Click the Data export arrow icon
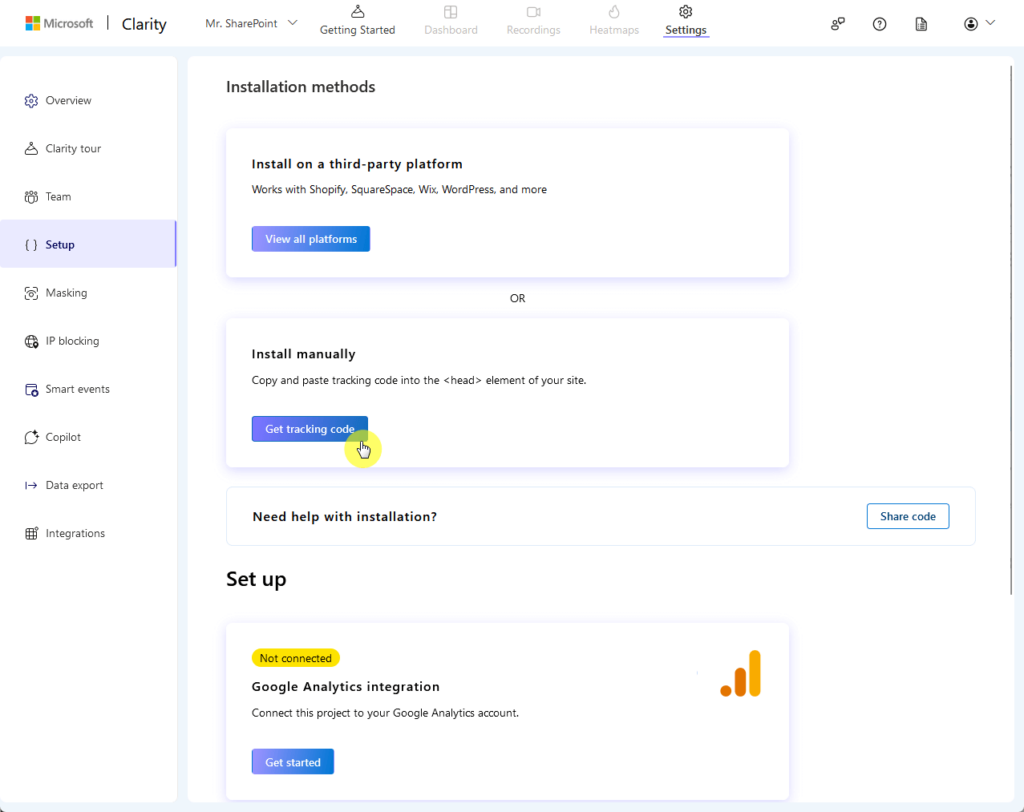The image size is (1024, 812). [31, 485]
